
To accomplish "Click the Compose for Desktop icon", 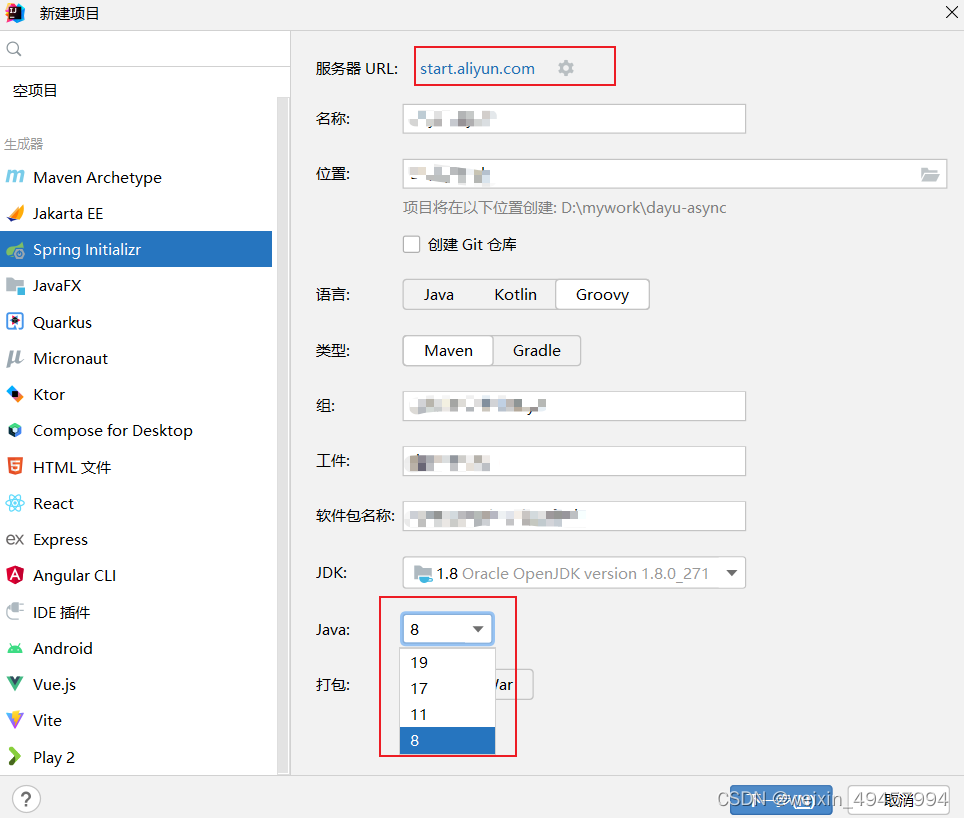I will pos(15,430).
